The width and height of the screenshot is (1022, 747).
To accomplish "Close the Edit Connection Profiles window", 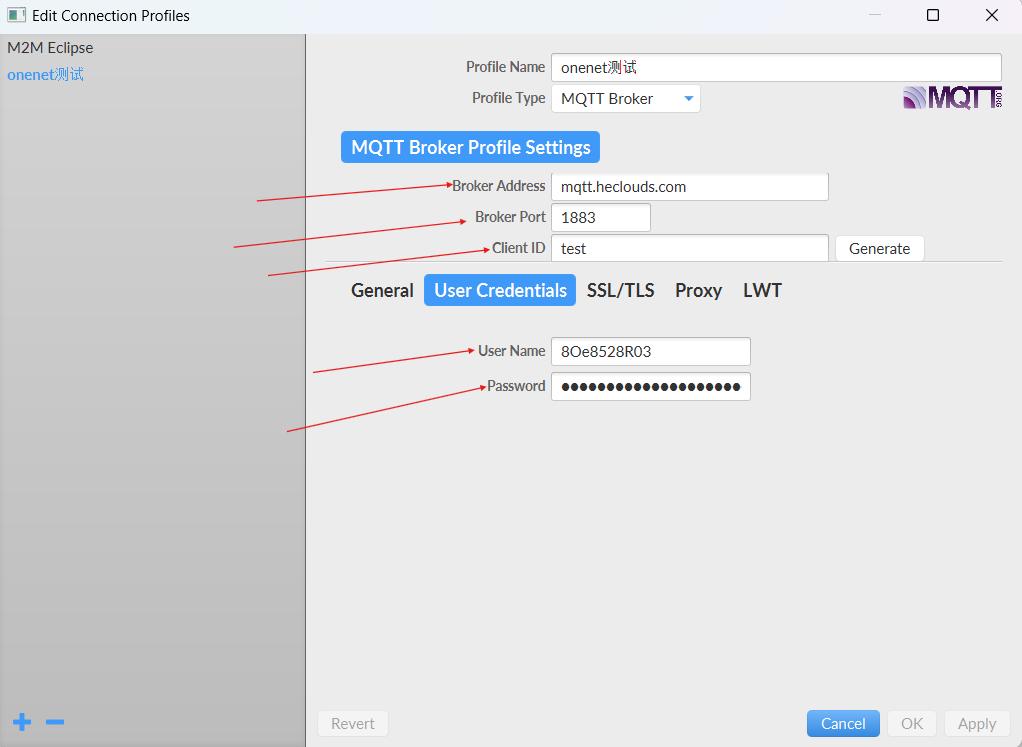I will [991, 15].
